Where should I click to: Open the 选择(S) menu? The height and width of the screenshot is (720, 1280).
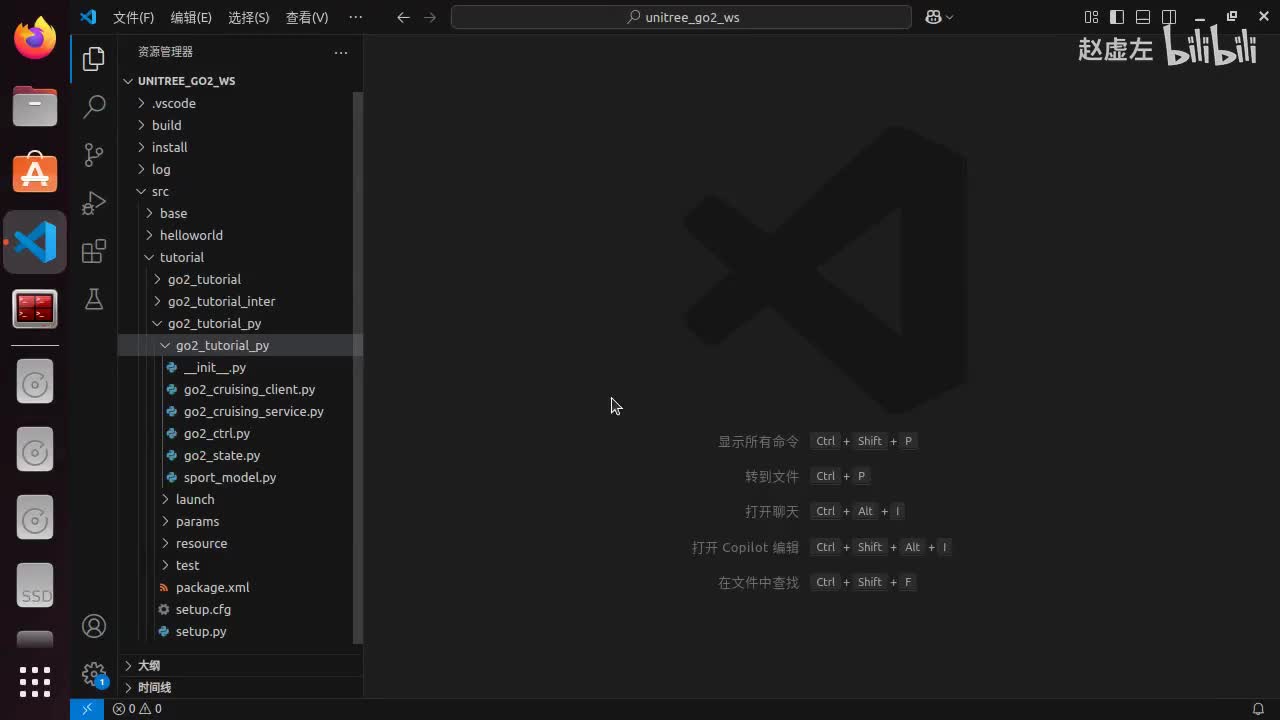point(249,17)
